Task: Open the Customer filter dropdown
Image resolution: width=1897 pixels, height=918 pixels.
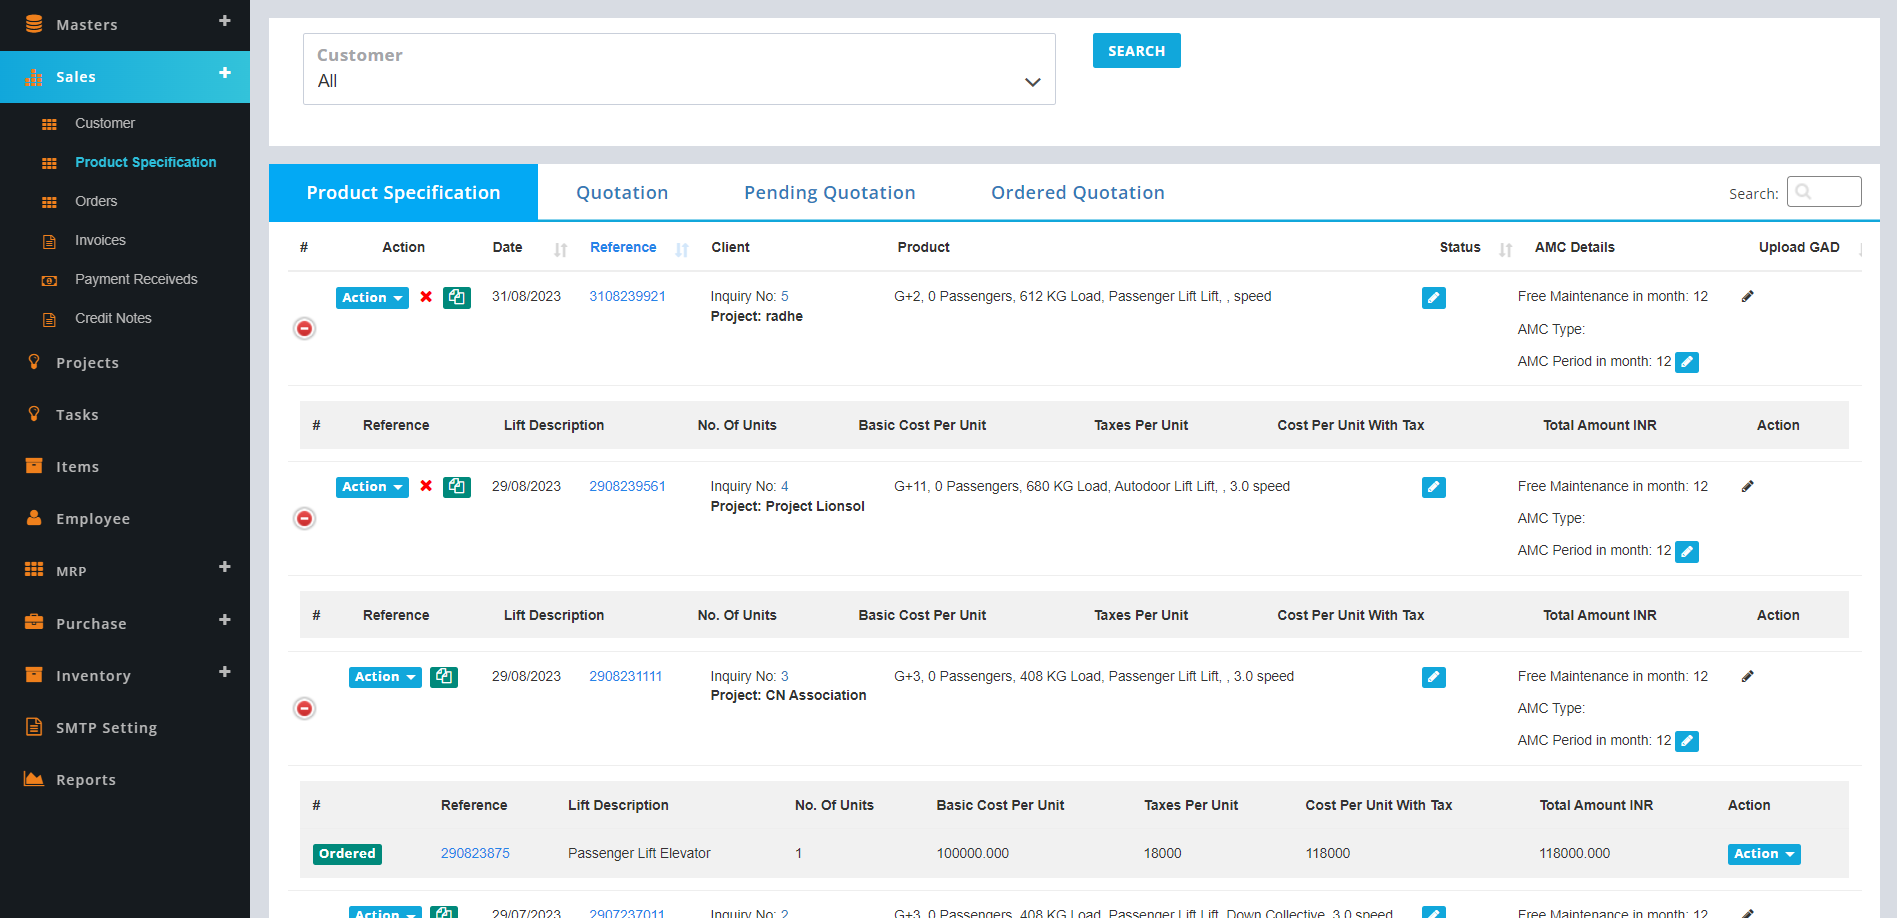Action: [x=679, y=69]
